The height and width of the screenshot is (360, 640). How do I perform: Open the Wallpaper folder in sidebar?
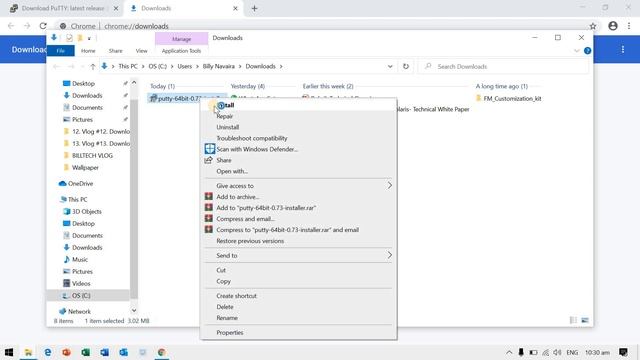(x=85, y=167)
